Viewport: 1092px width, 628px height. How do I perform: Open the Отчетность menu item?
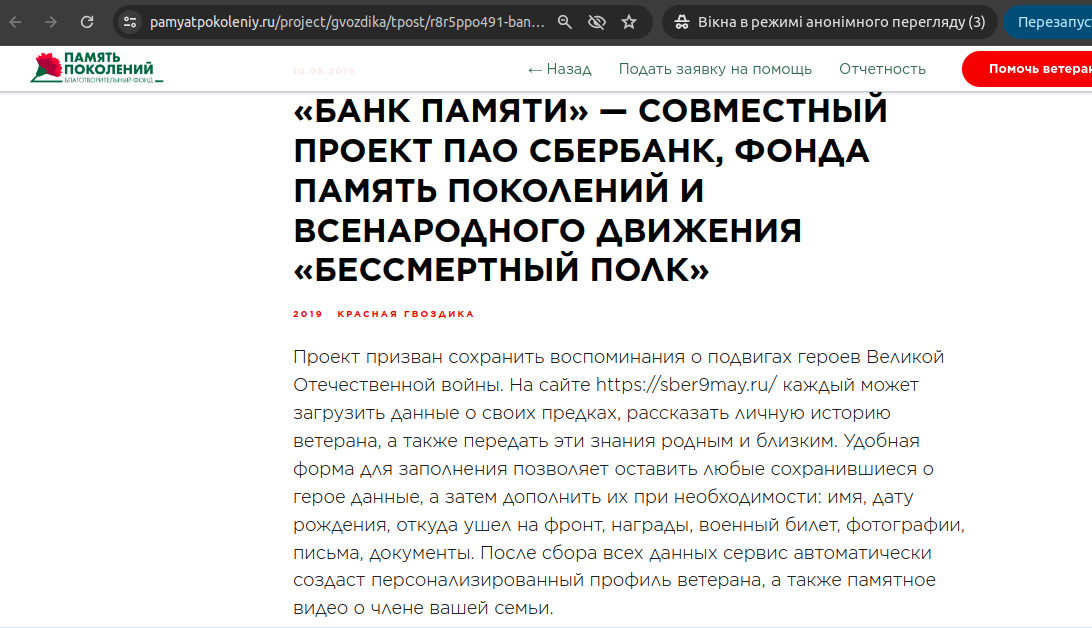(x=882, y=69)
